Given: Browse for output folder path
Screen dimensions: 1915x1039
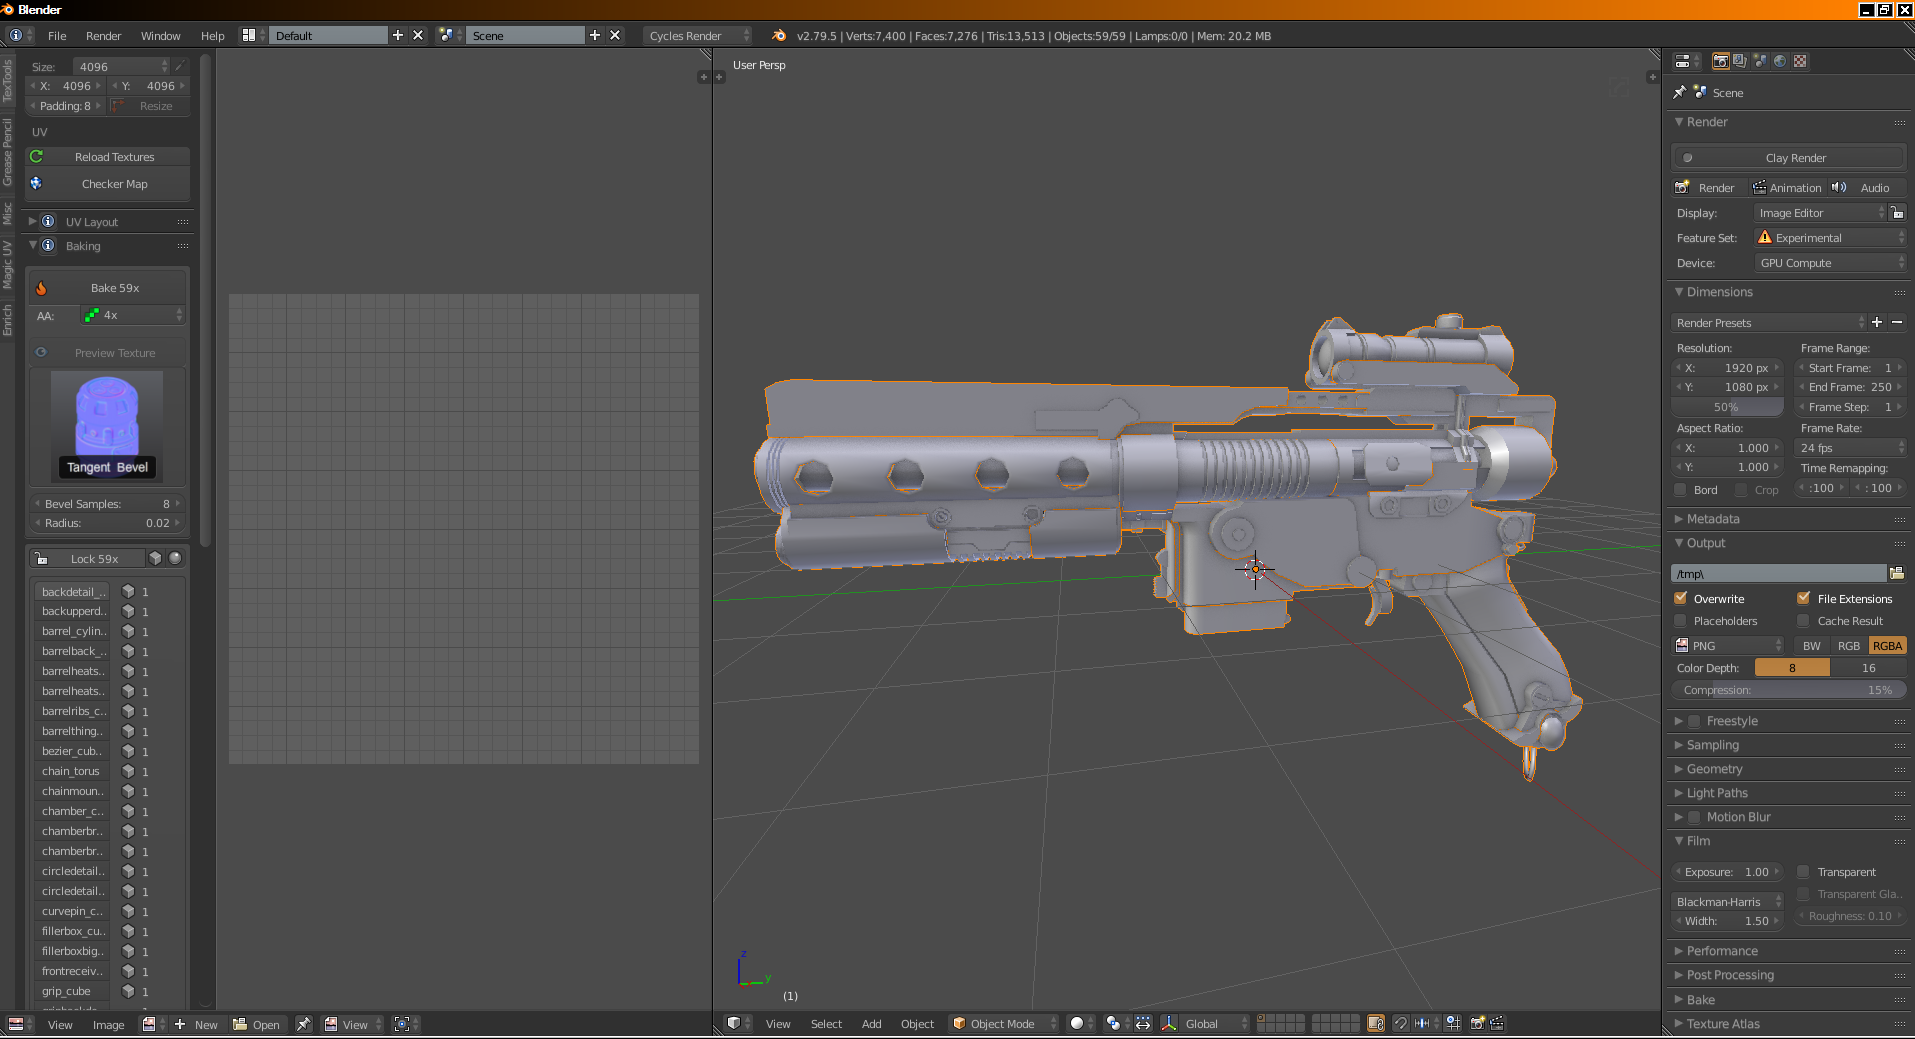Looking at the screenshot, I should tap(1897, 573).
